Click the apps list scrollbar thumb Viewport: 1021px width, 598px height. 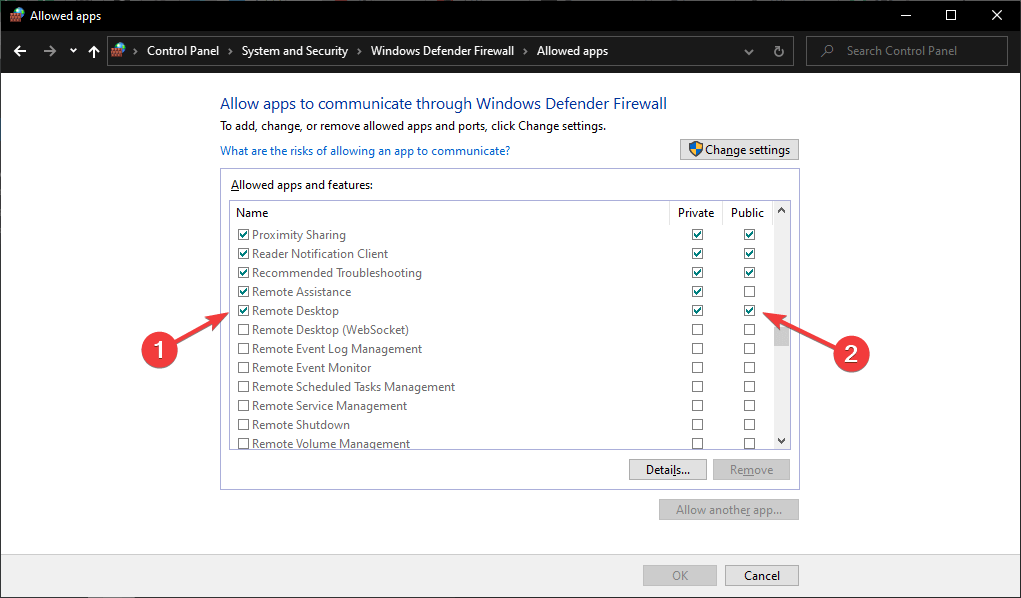tap(781, 331)
